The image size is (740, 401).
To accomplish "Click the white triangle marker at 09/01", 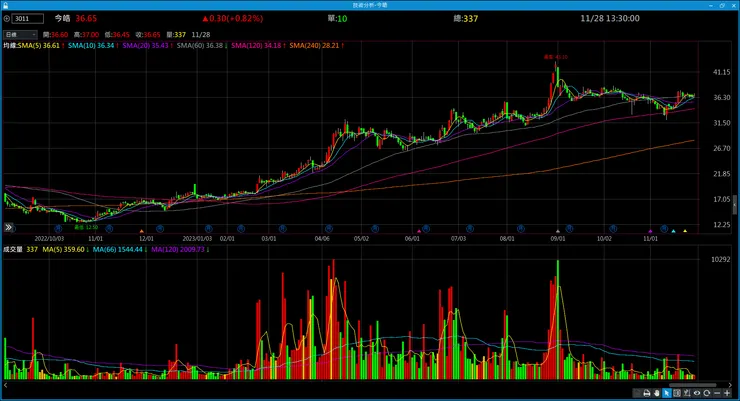I will click(x=558, y=231).
